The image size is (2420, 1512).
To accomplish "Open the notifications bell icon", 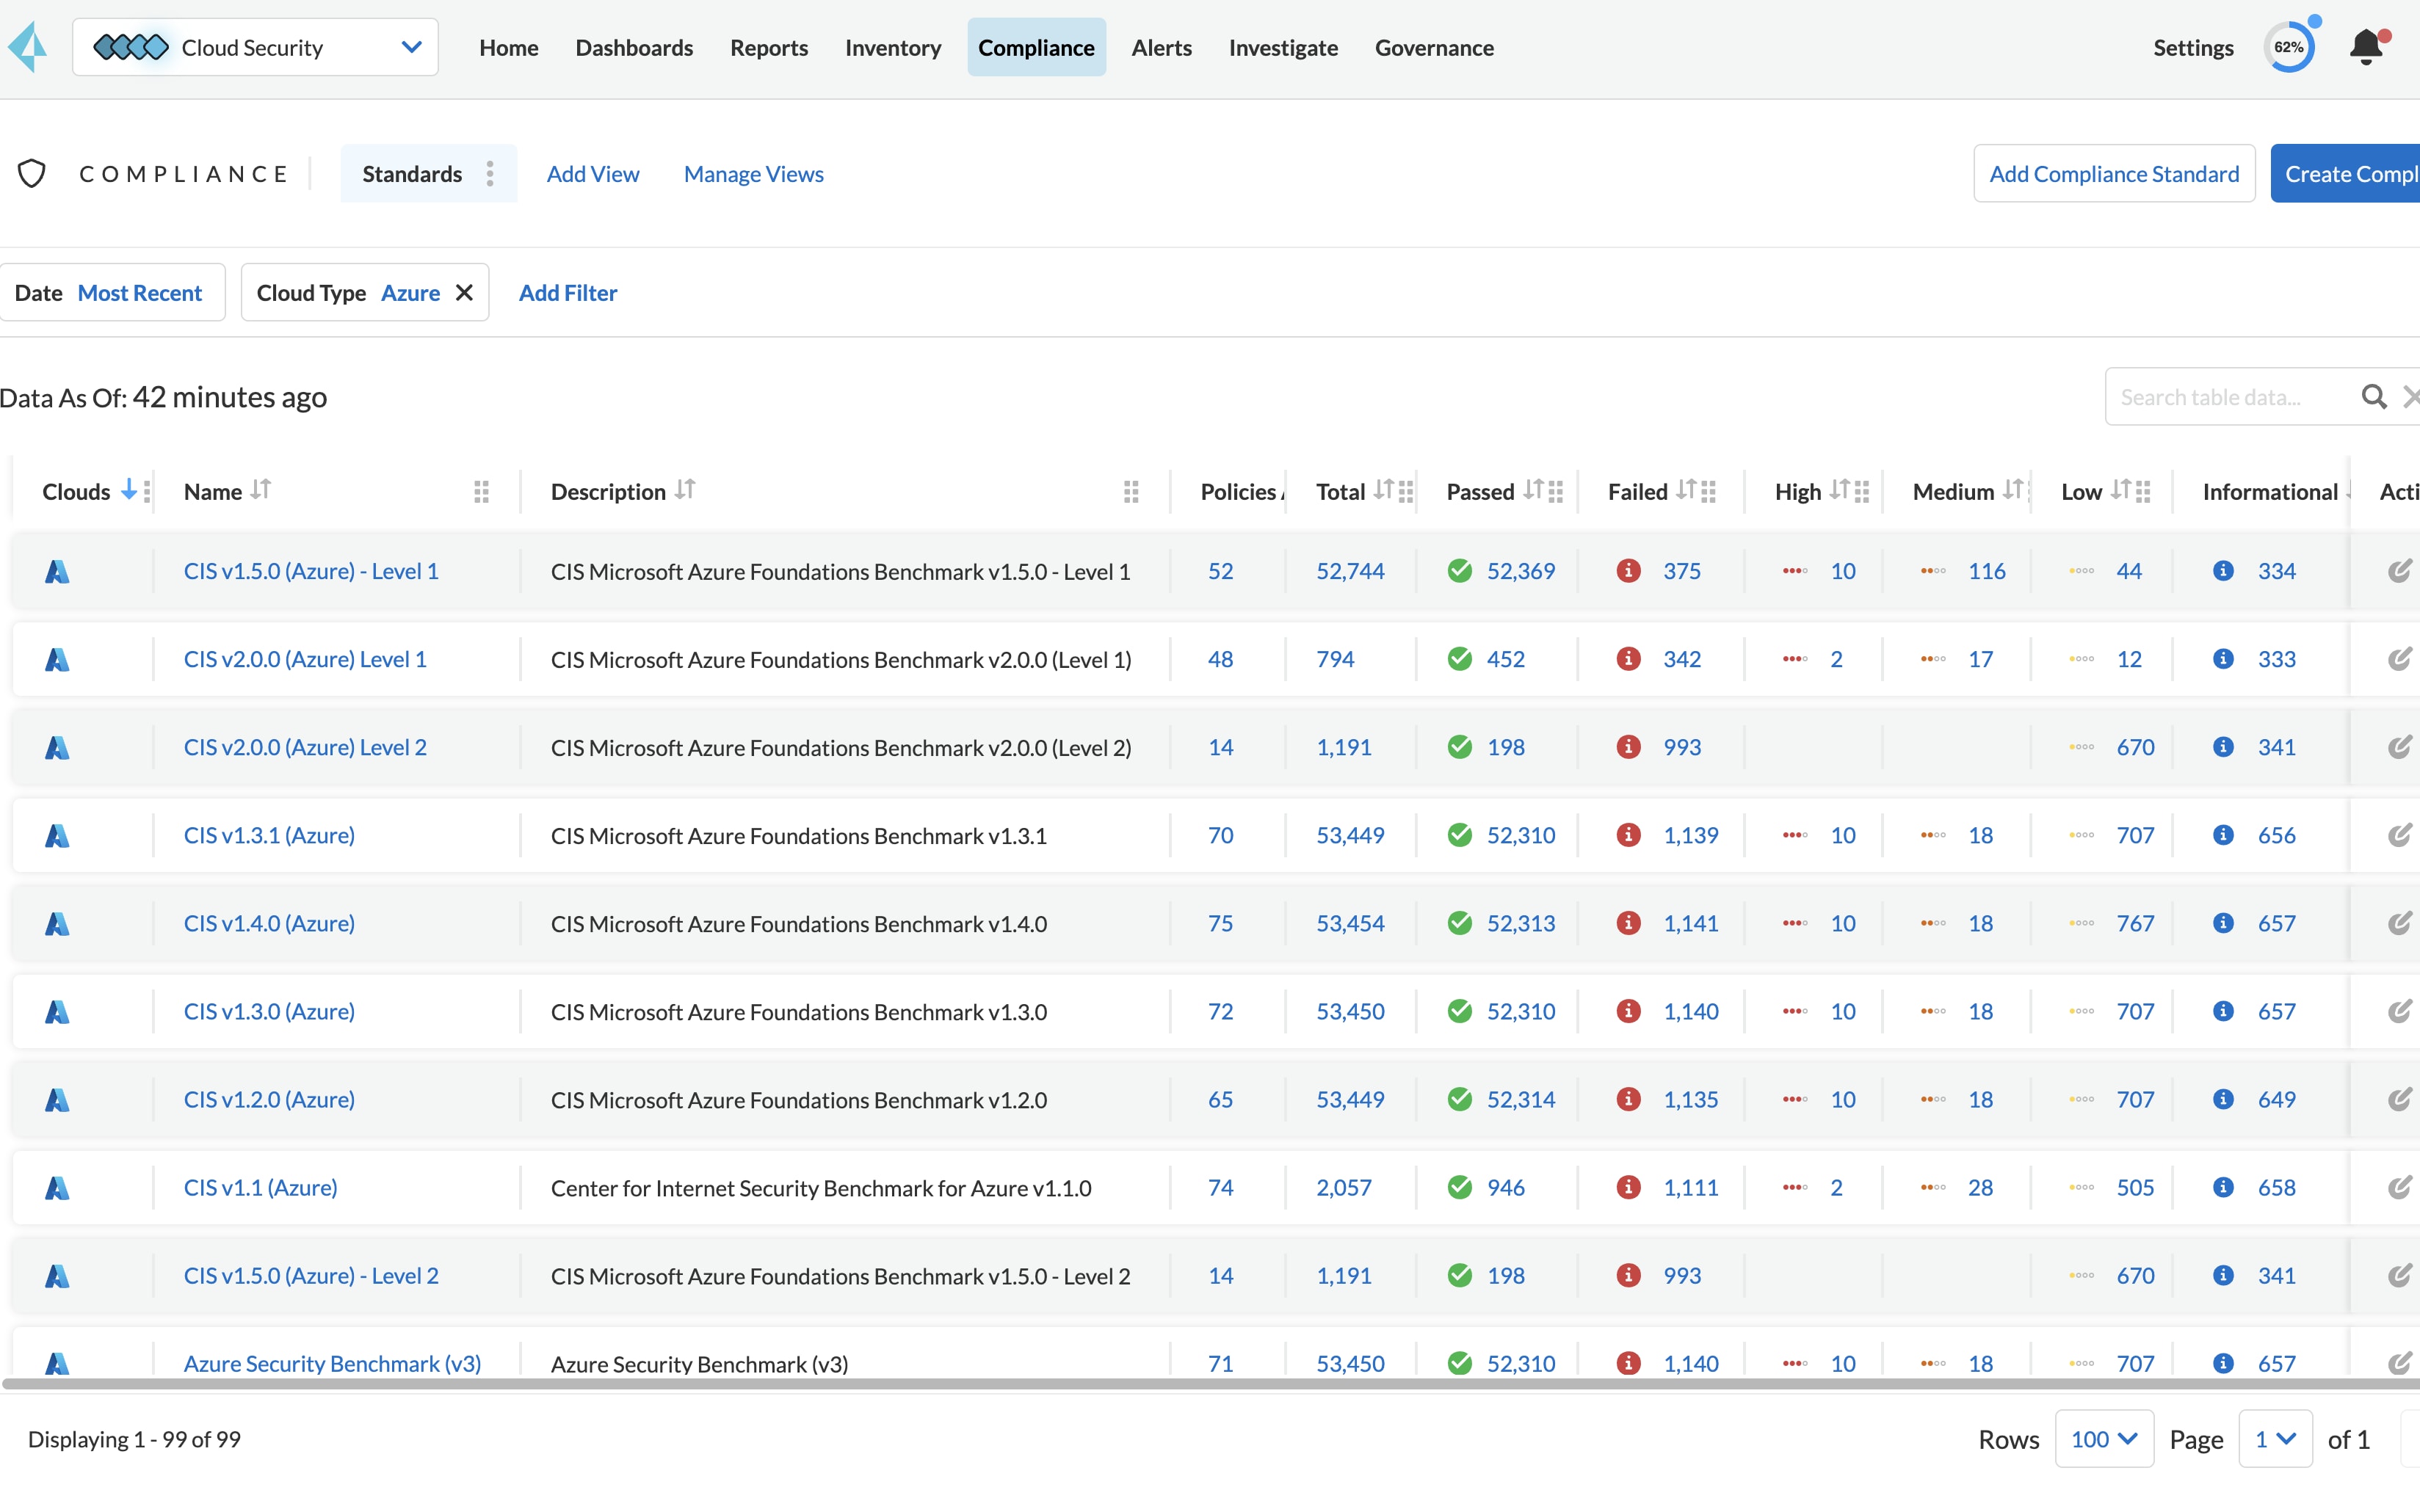I will click(x=2365, y=47).
